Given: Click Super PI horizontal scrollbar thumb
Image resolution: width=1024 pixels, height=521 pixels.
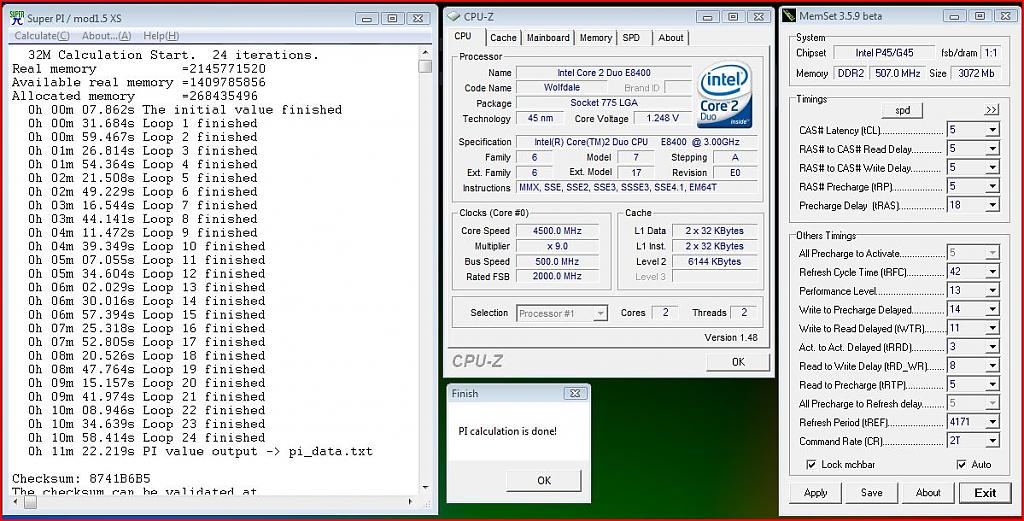Looking at the screenshot, I should tap(30, 502).
